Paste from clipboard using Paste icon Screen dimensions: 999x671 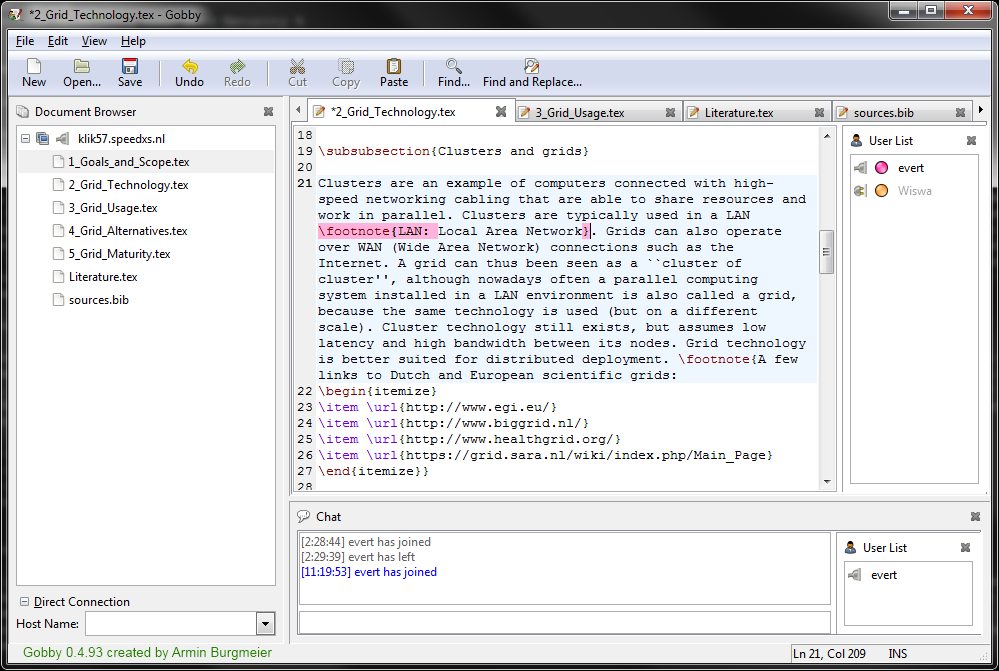(394, 66)
